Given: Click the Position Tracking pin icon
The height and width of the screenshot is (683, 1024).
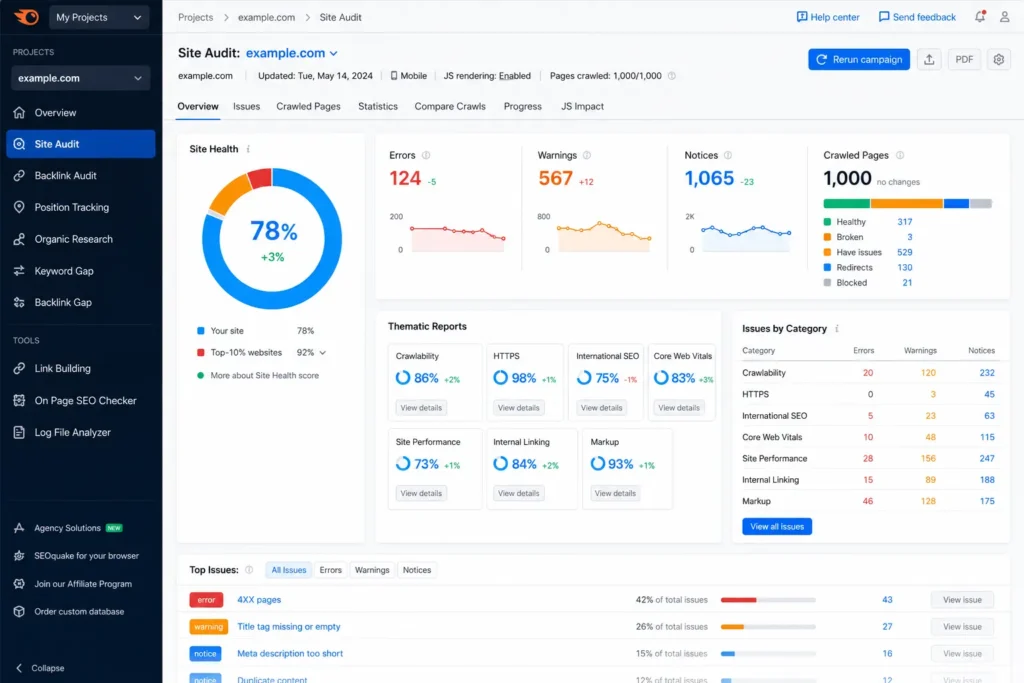Looking at the screenshot, I should [19, 207].
